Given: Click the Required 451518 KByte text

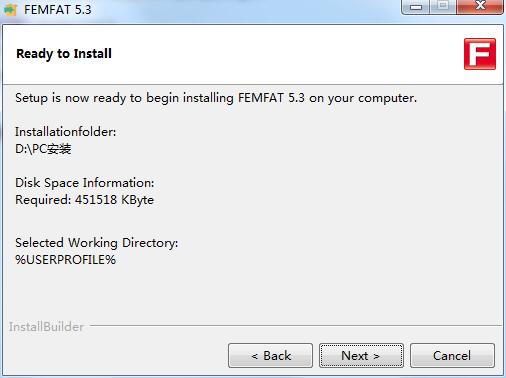Looking at the screenshot, I should click(84, 200).
